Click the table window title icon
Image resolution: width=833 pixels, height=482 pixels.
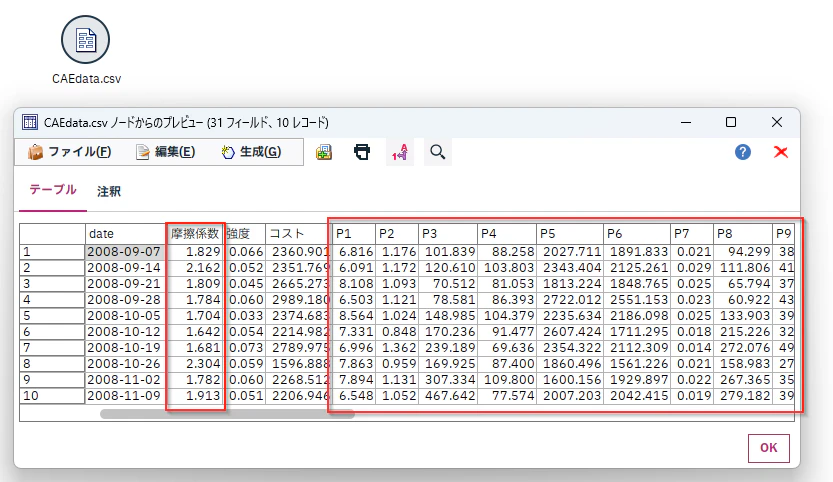(30, 122)
